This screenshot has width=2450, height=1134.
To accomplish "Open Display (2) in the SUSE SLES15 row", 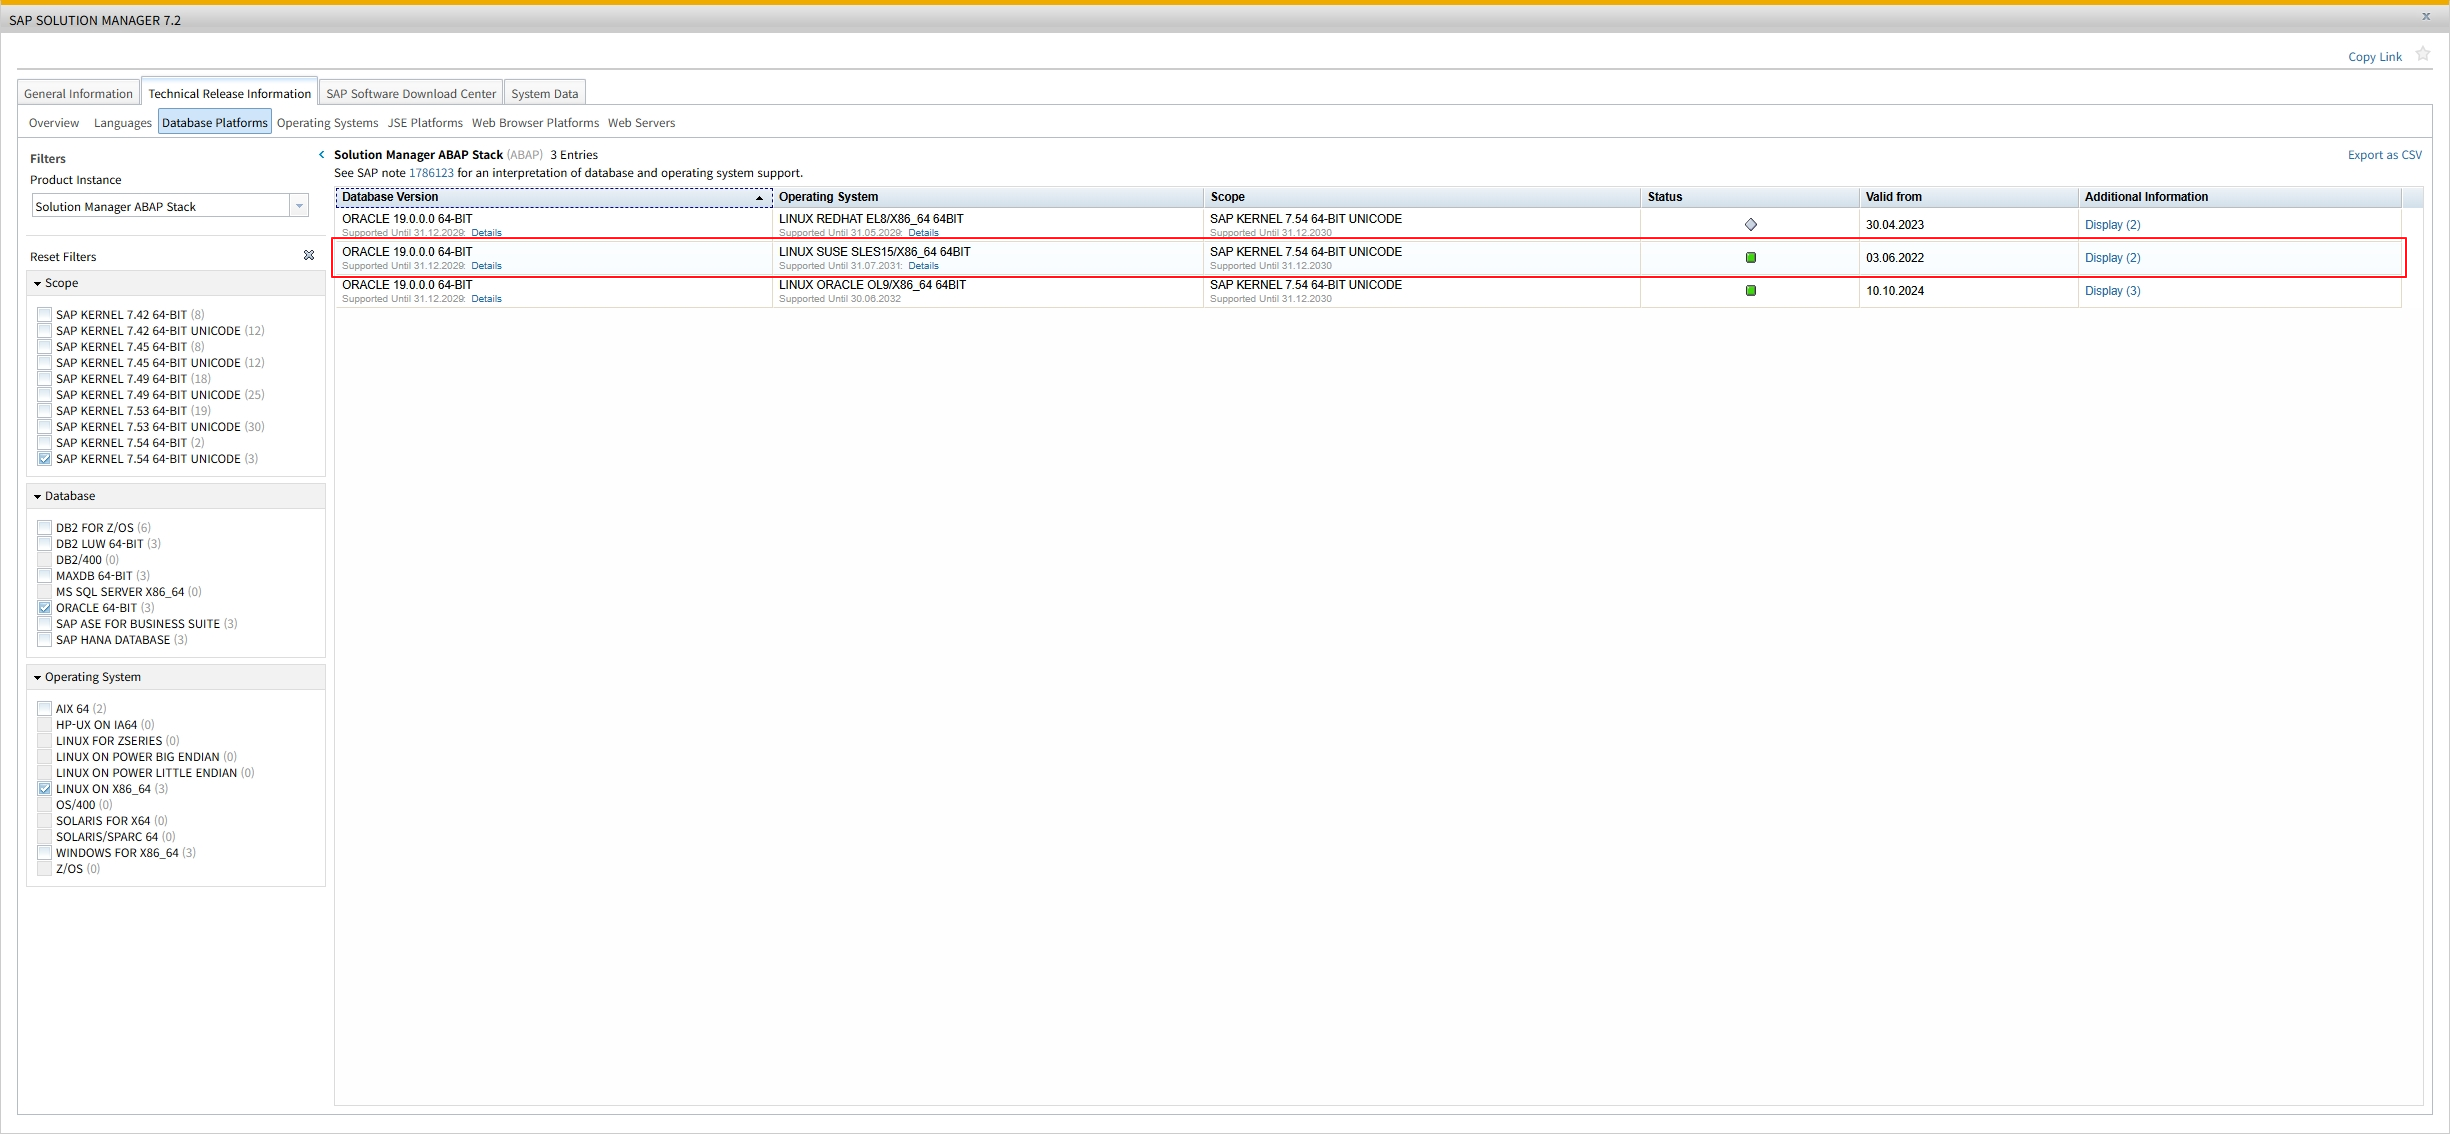I will click(x=2112, y=258).
